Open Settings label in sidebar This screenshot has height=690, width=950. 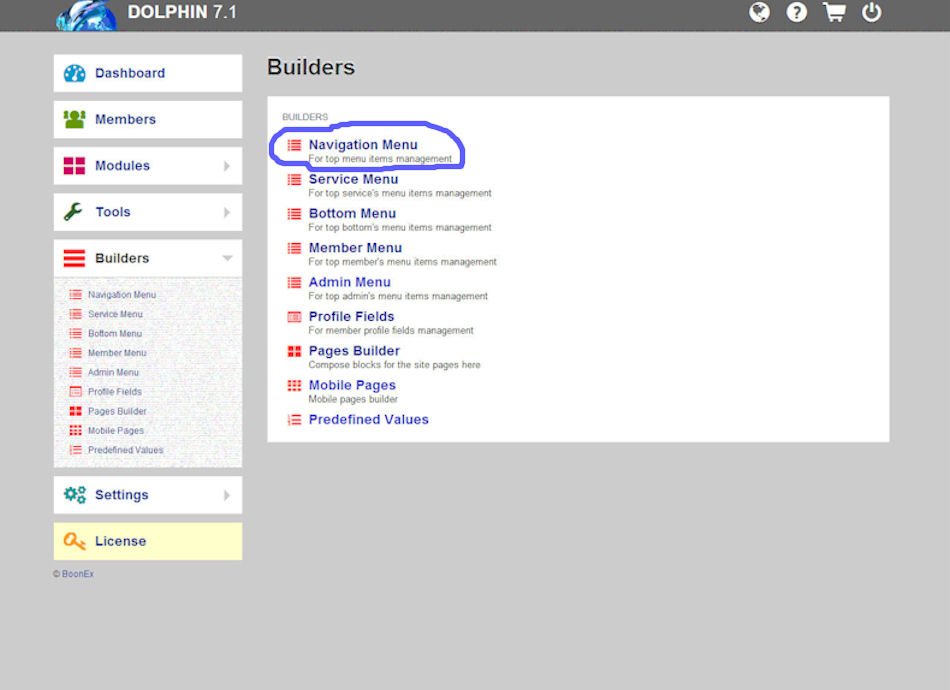[122, 495]
